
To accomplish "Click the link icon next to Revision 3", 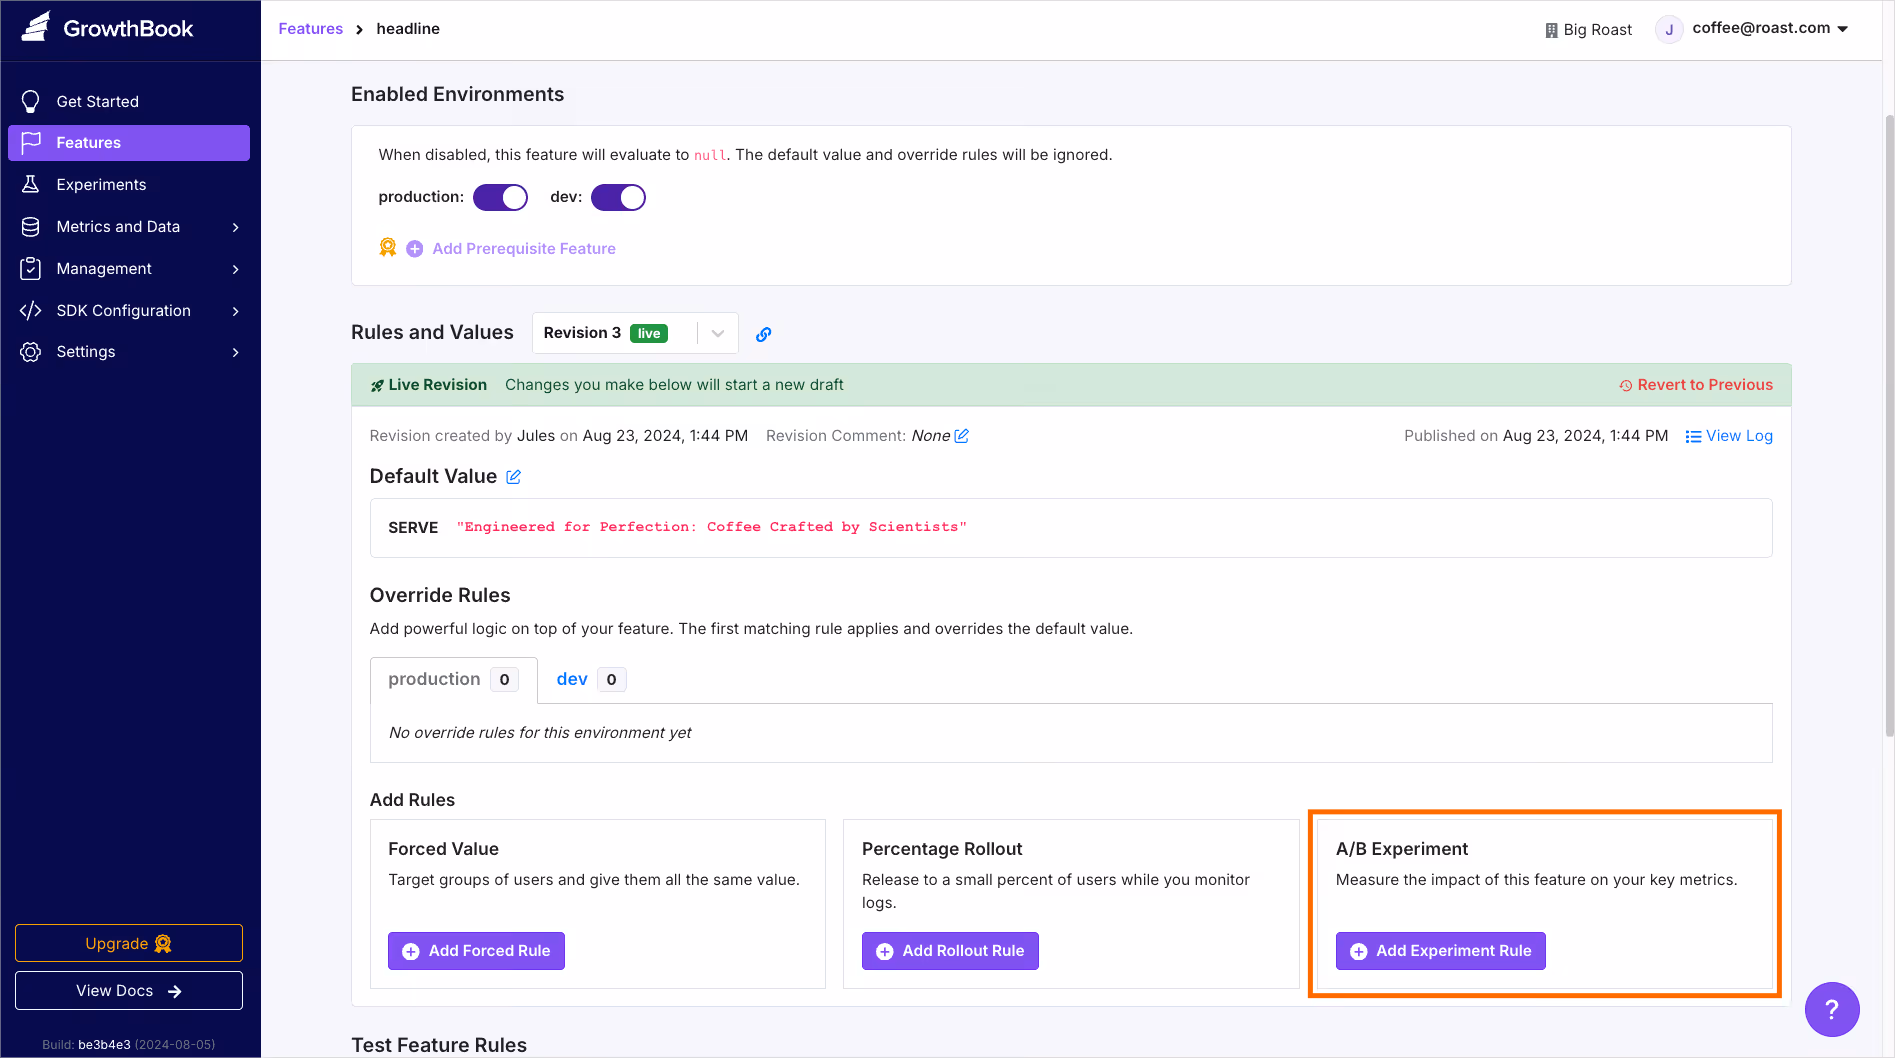I will [x=764, y=333].
